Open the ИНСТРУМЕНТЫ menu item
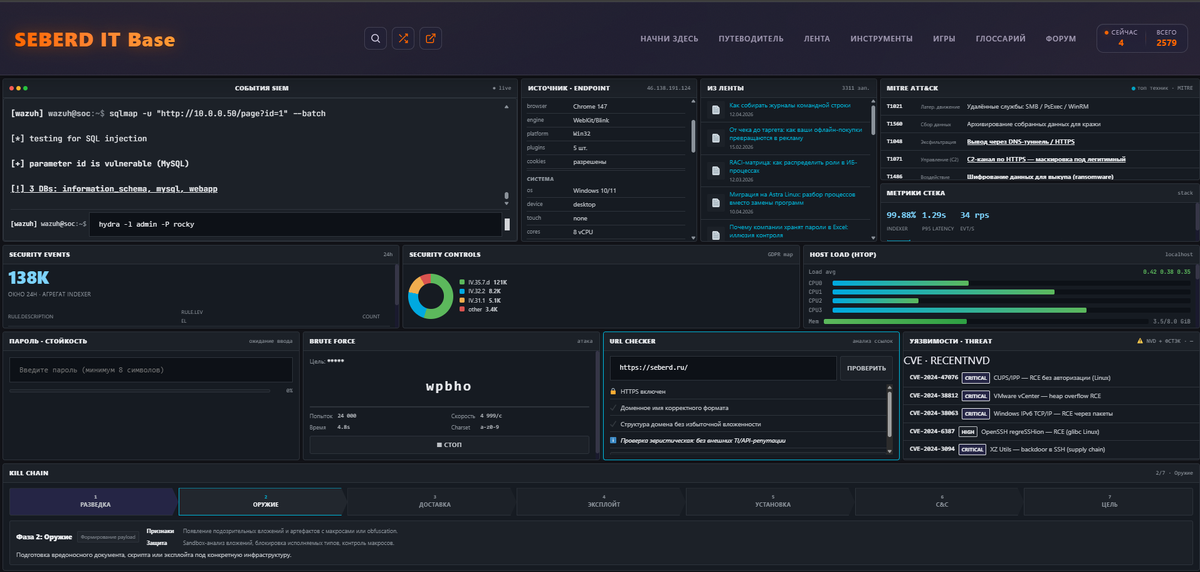1200x572 pixels. 881,39
